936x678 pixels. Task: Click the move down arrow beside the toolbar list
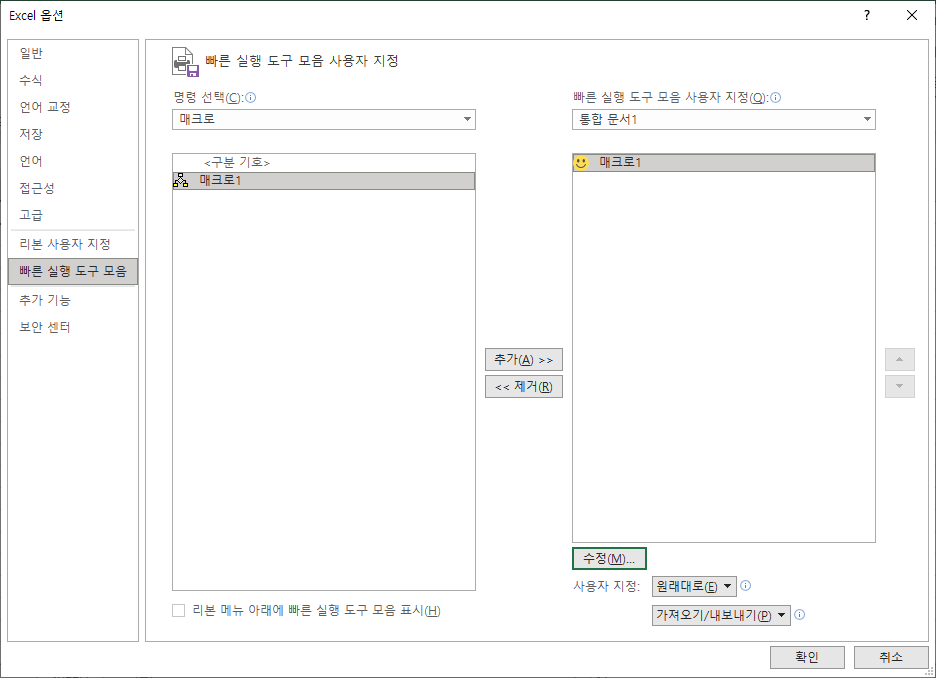(x=899, y=386)
